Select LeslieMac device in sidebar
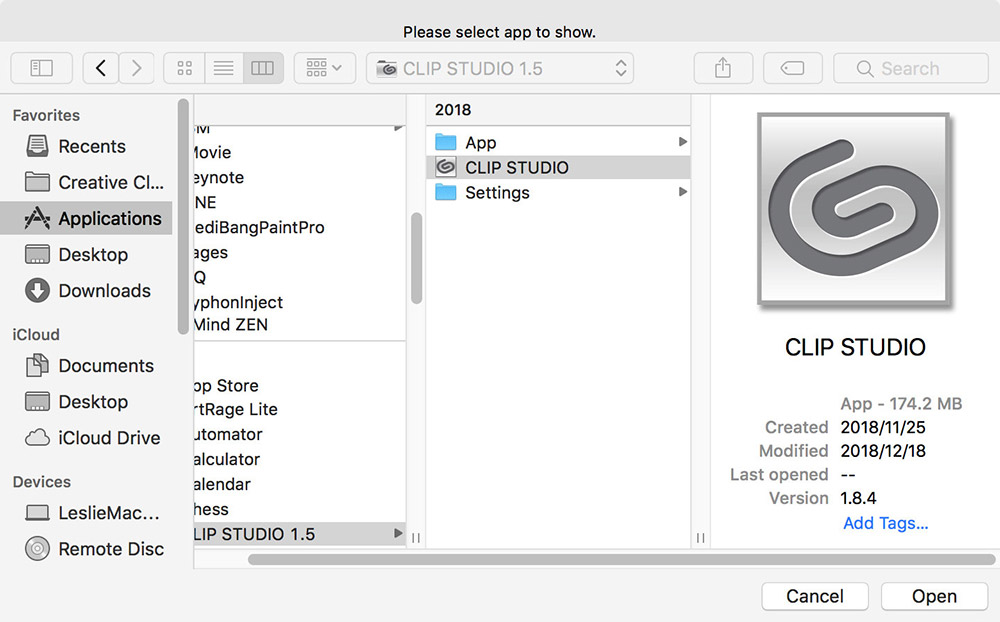1000x622 pixels. 86,513
